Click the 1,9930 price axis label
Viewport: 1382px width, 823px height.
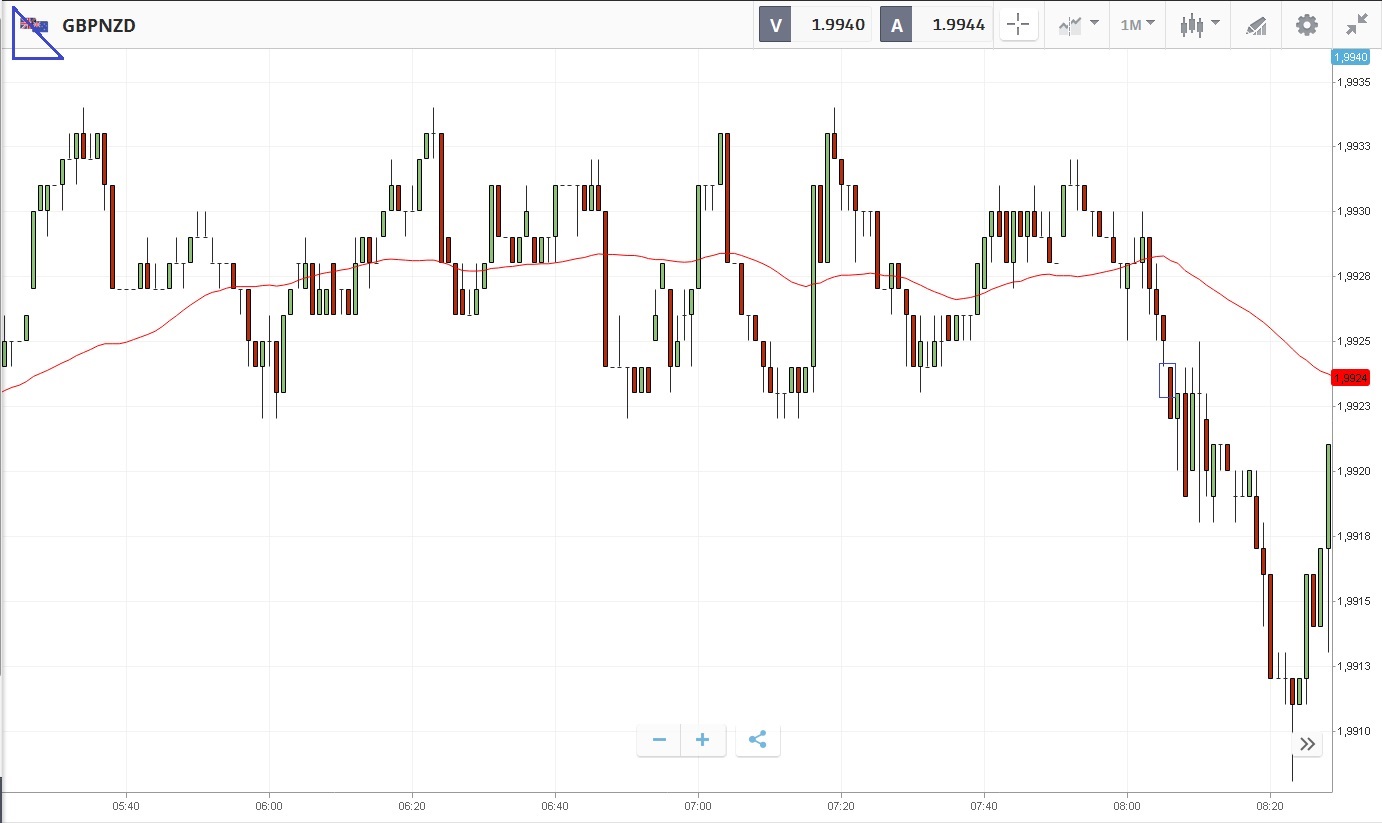[x=1352, y=212]
